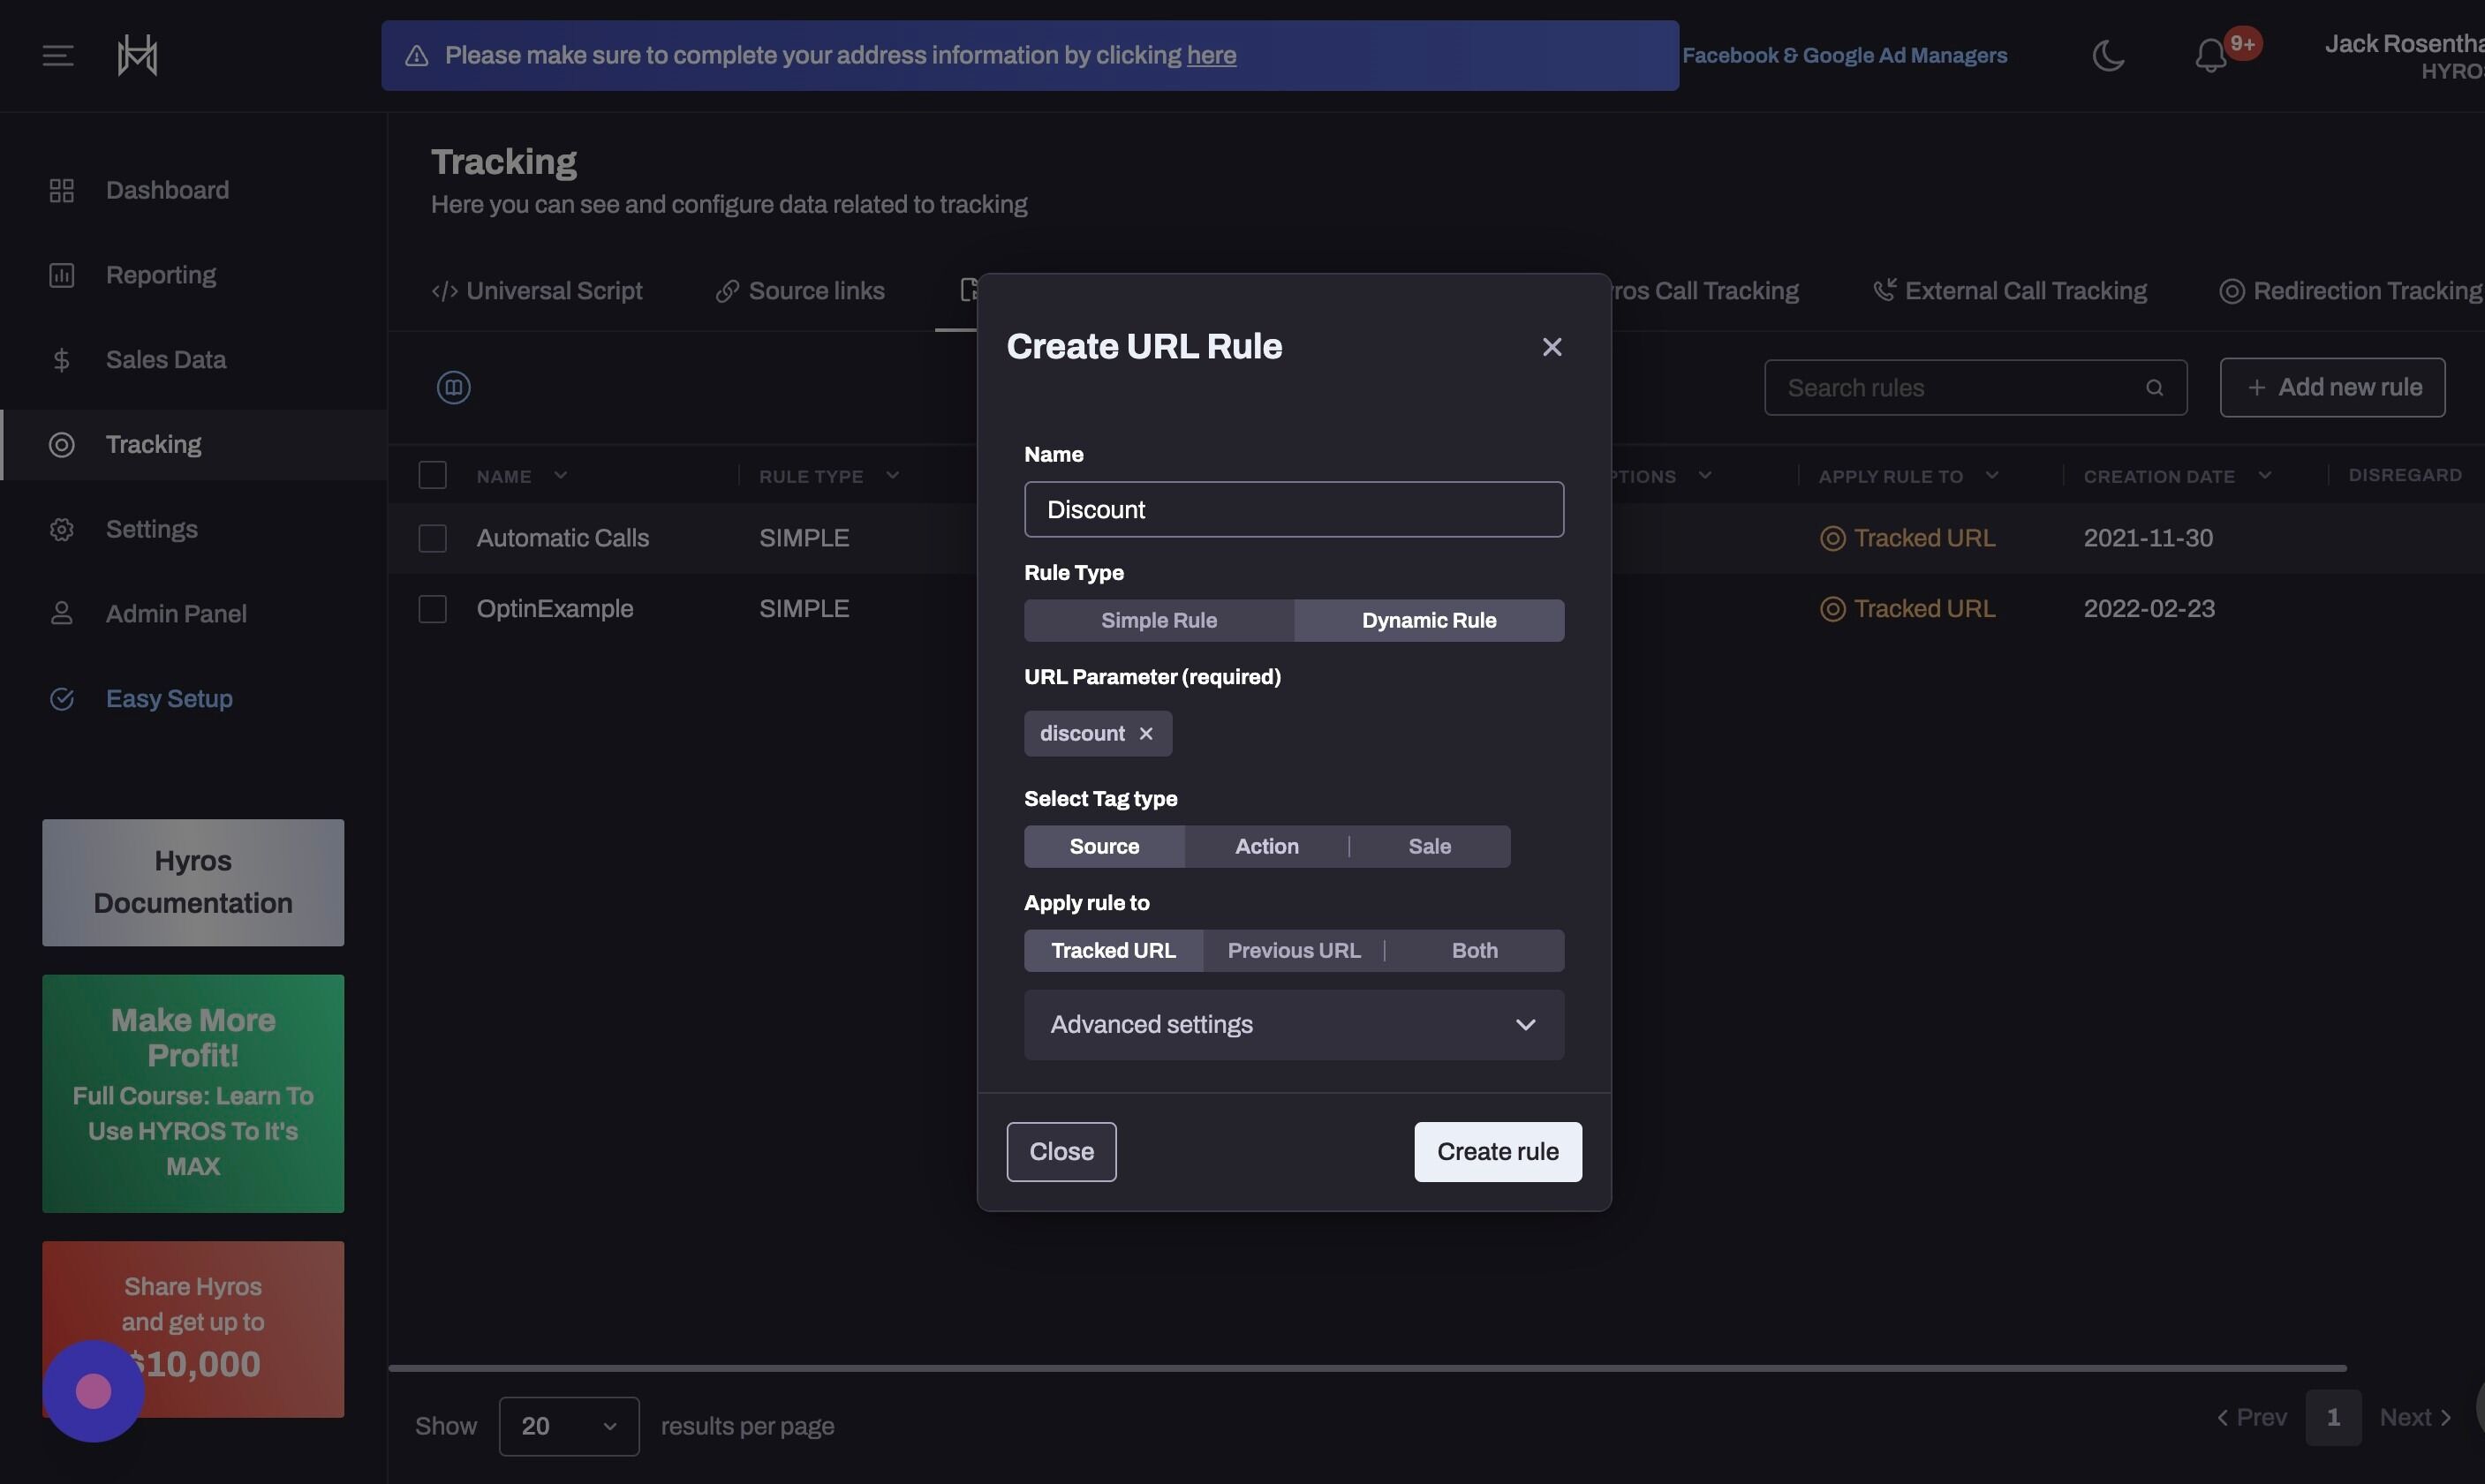Click into the Name input field
Screen dimensions: 2485x1484
point(1294,509)
